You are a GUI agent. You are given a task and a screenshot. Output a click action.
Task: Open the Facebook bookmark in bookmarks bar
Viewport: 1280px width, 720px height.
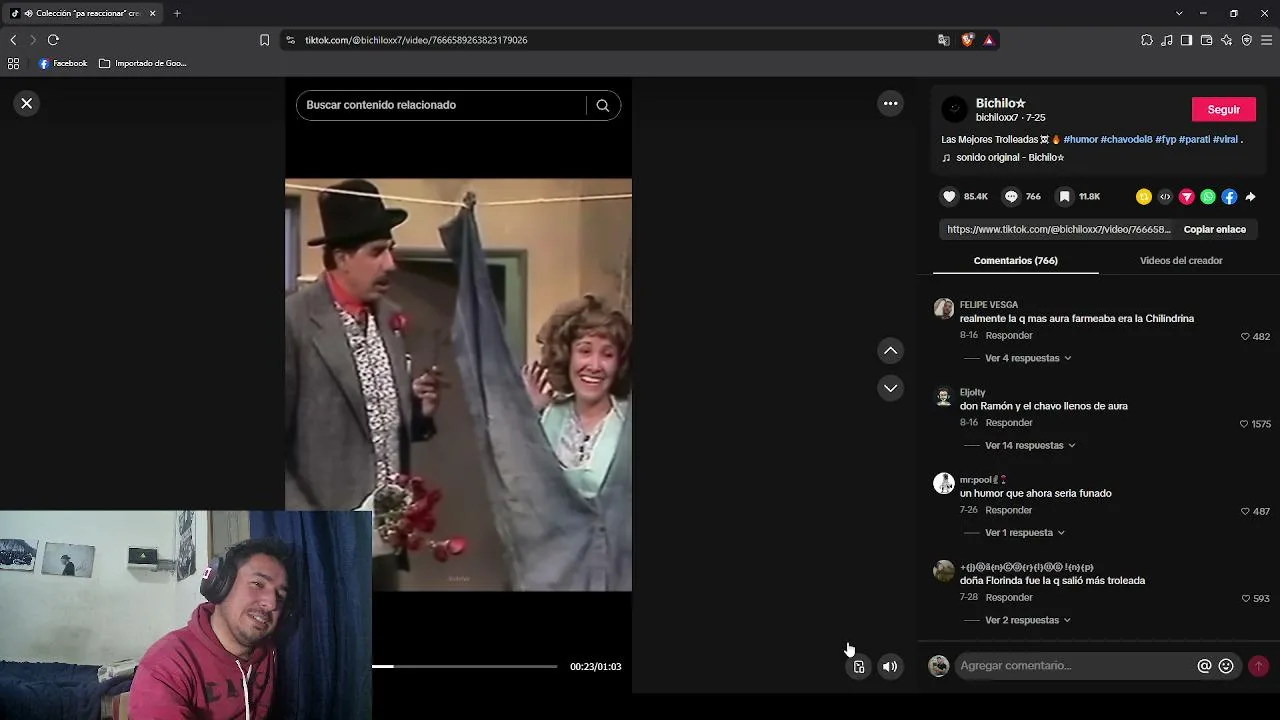[x=63, y=63]
